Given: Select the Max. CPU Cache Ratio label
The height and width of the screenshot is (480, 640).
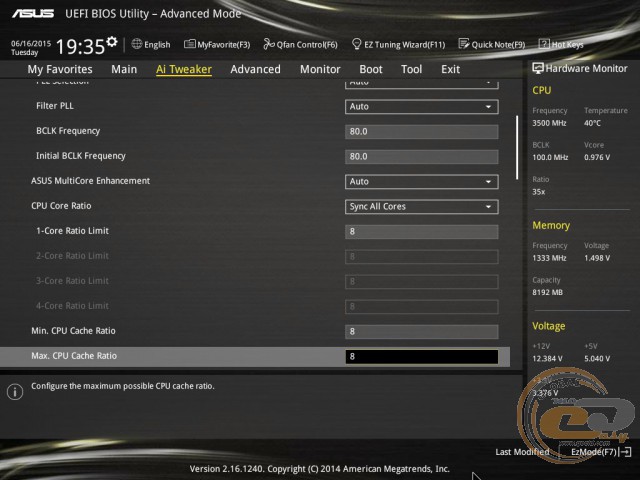Looking at the screenshot, I should click(74, 356).
